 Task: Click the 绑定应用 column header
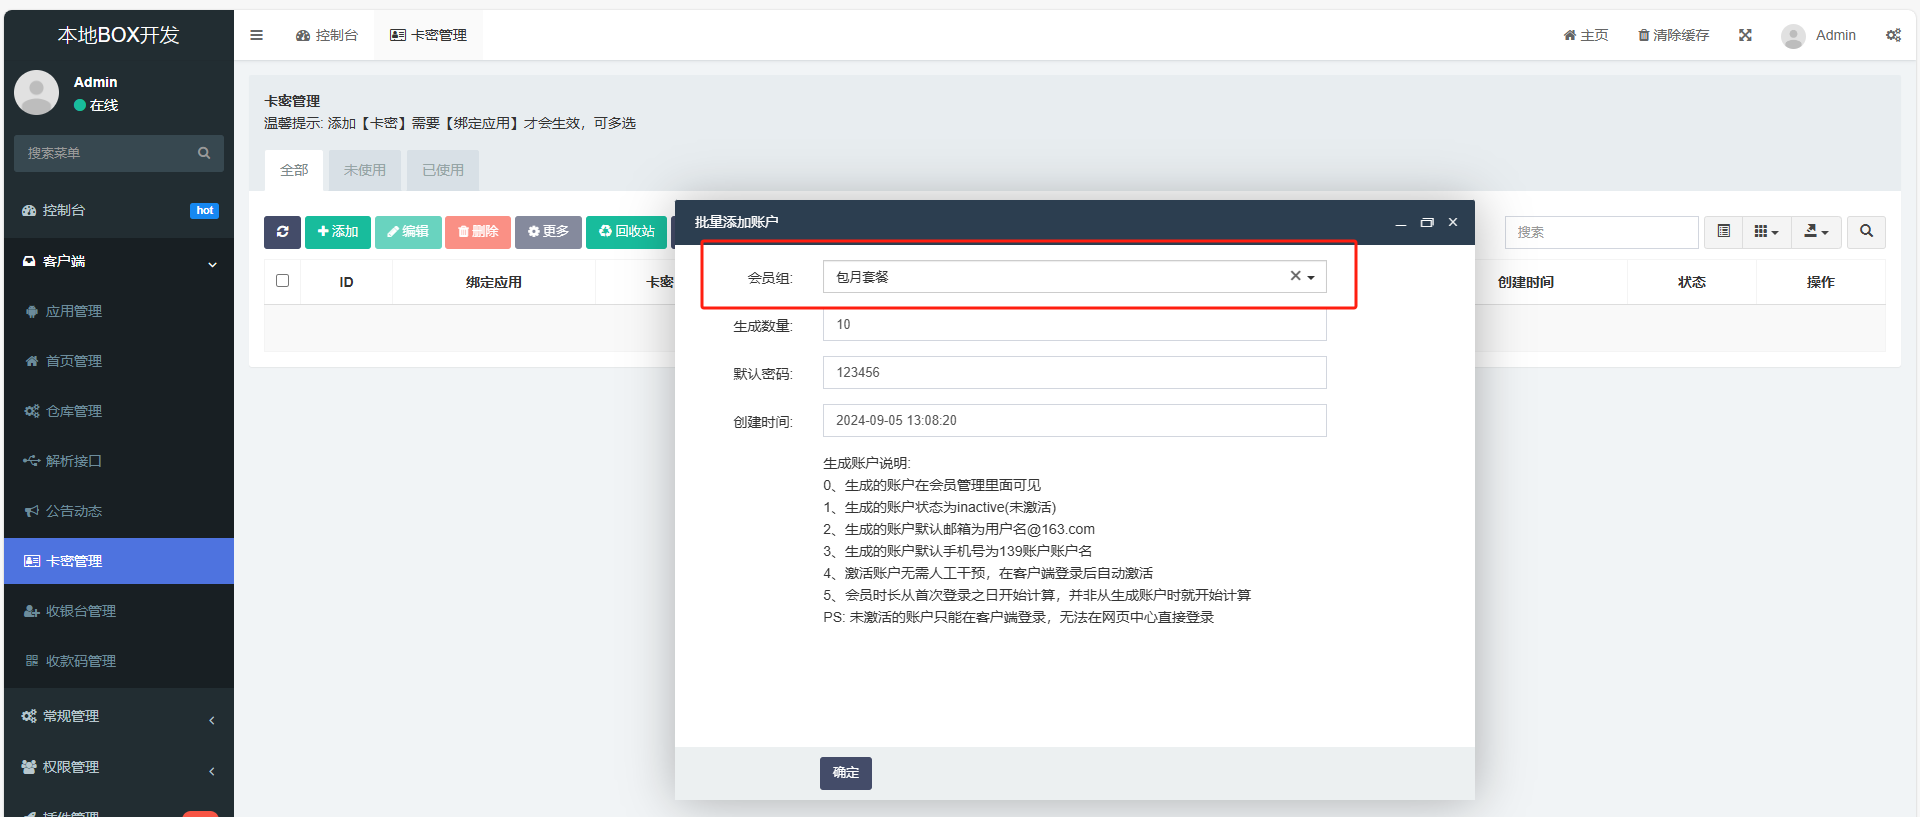[494, 282]
